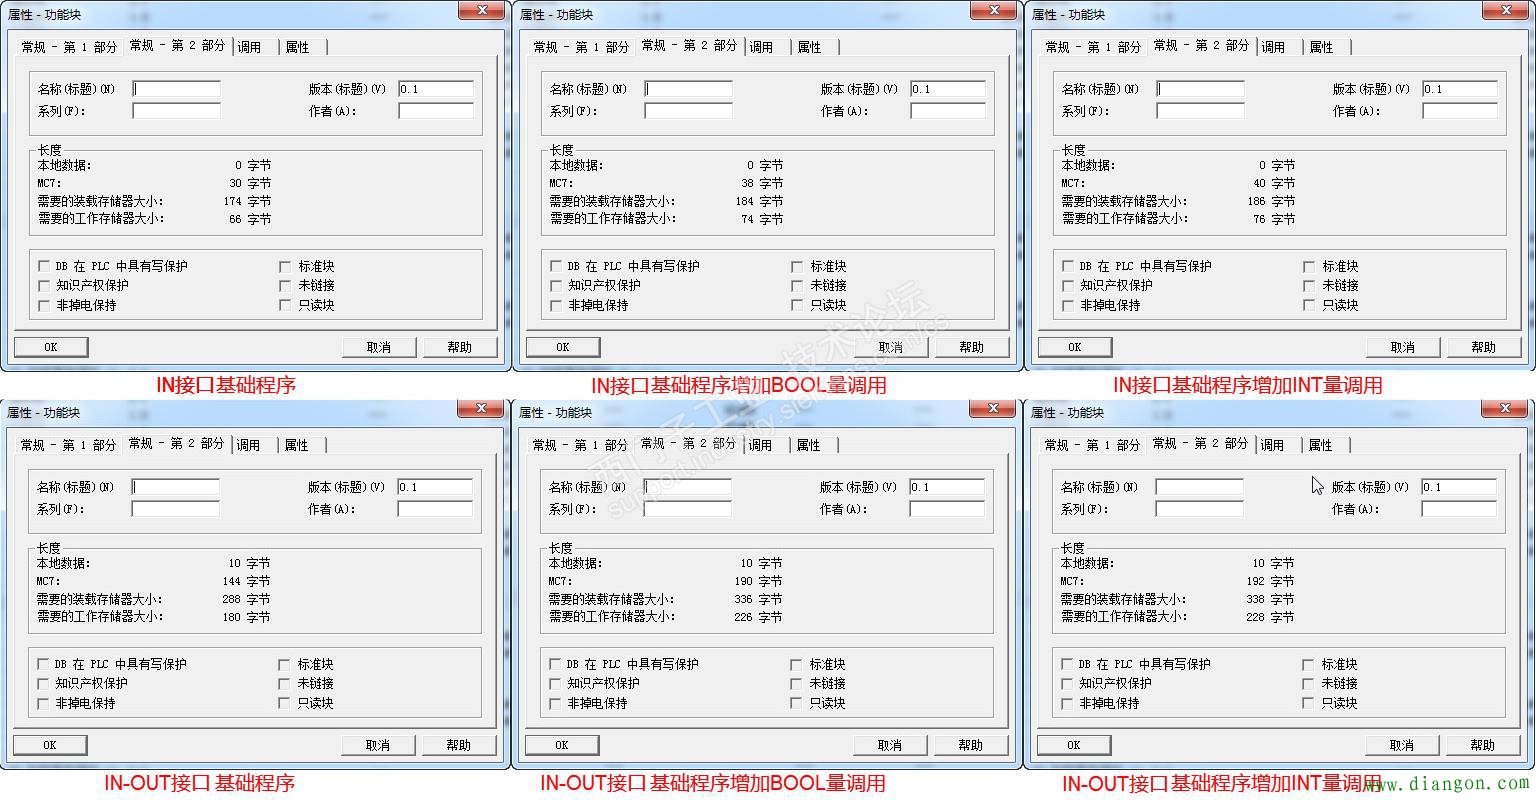Click the 186 字节 load memory value
The height and width of the screenshot is (800, 1536).
pyautogui.click(x=1271, y=201)
